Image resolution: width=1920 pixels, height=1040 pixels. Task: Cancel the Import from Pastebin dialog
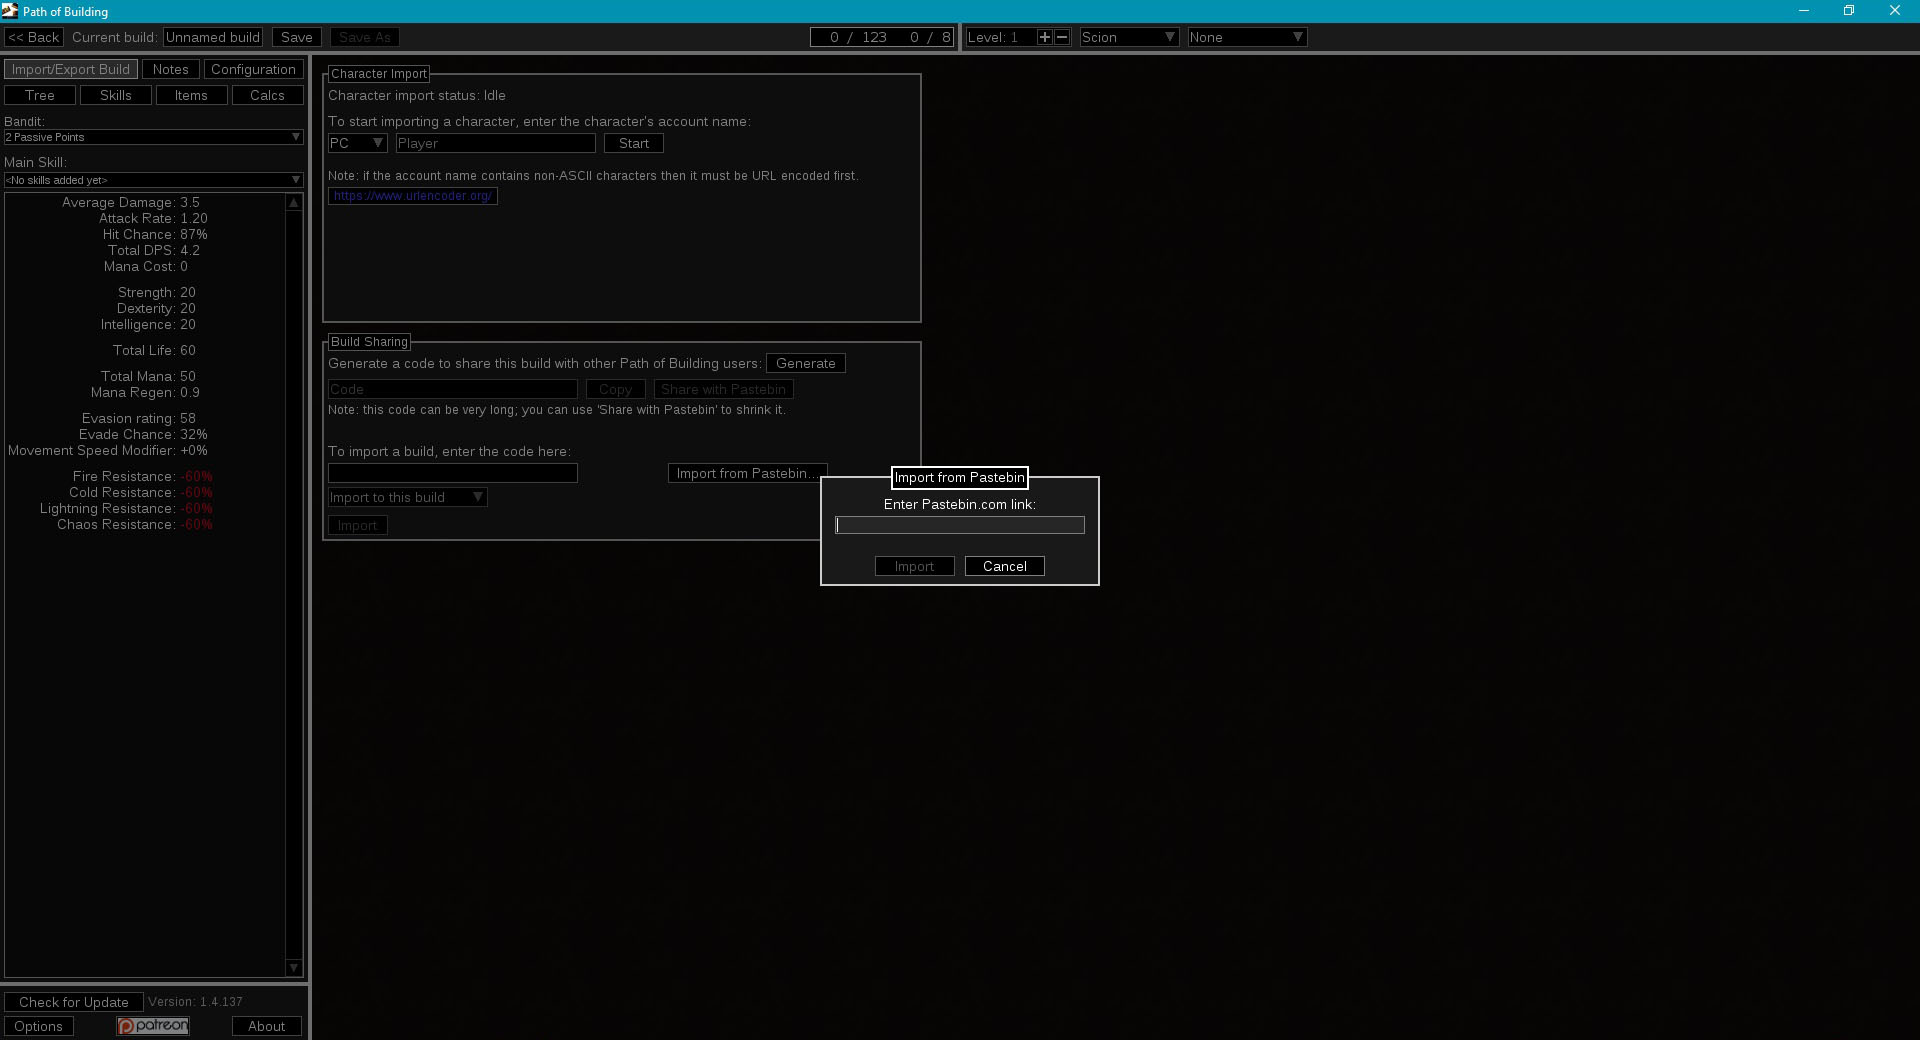coord(1005,566)
